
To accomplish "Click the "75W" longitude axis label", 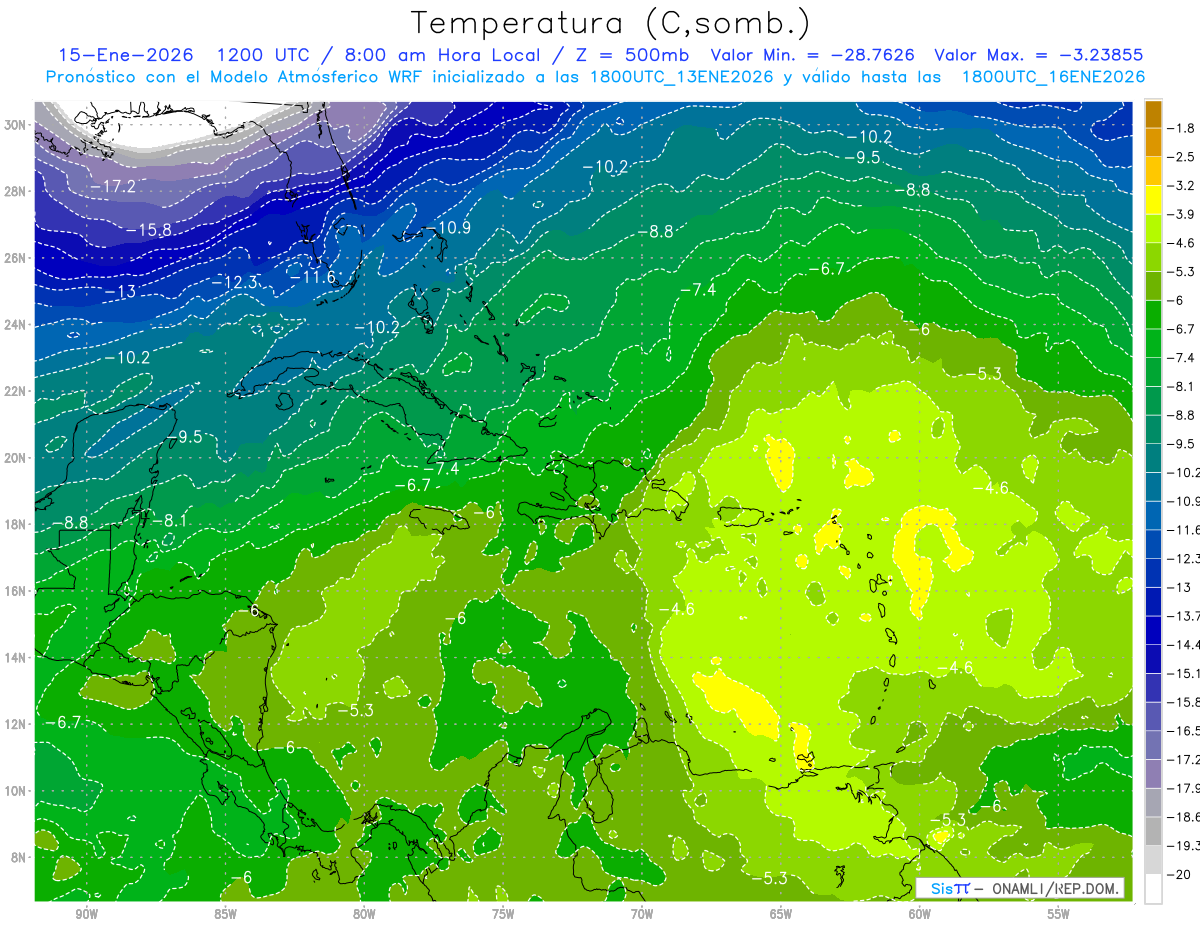I will tap(503, 914).
